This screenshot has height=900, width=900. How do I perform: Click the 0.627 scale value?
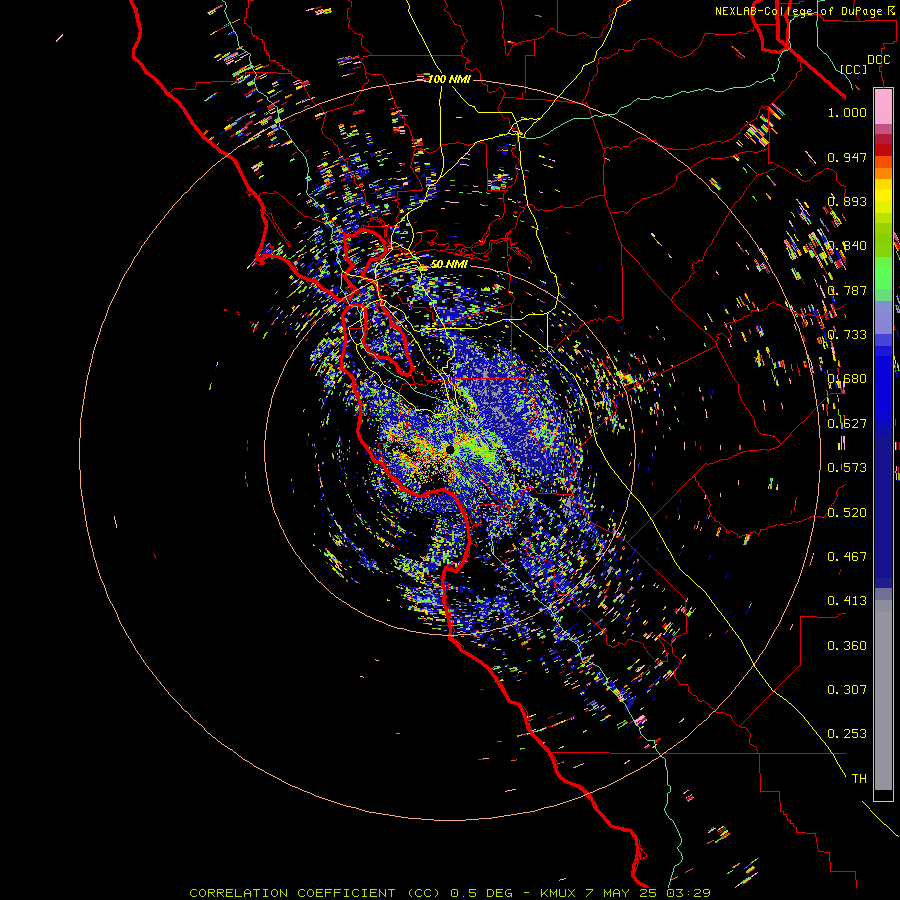(847, 424)
